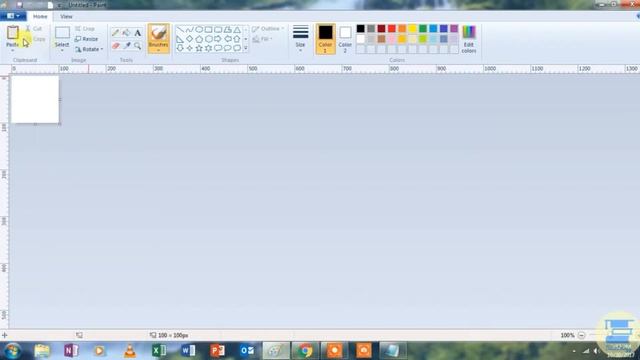This screenshot has width=640, height=360.
Task: Pick the purple color swatch
Action: click(x=454, y=29)
